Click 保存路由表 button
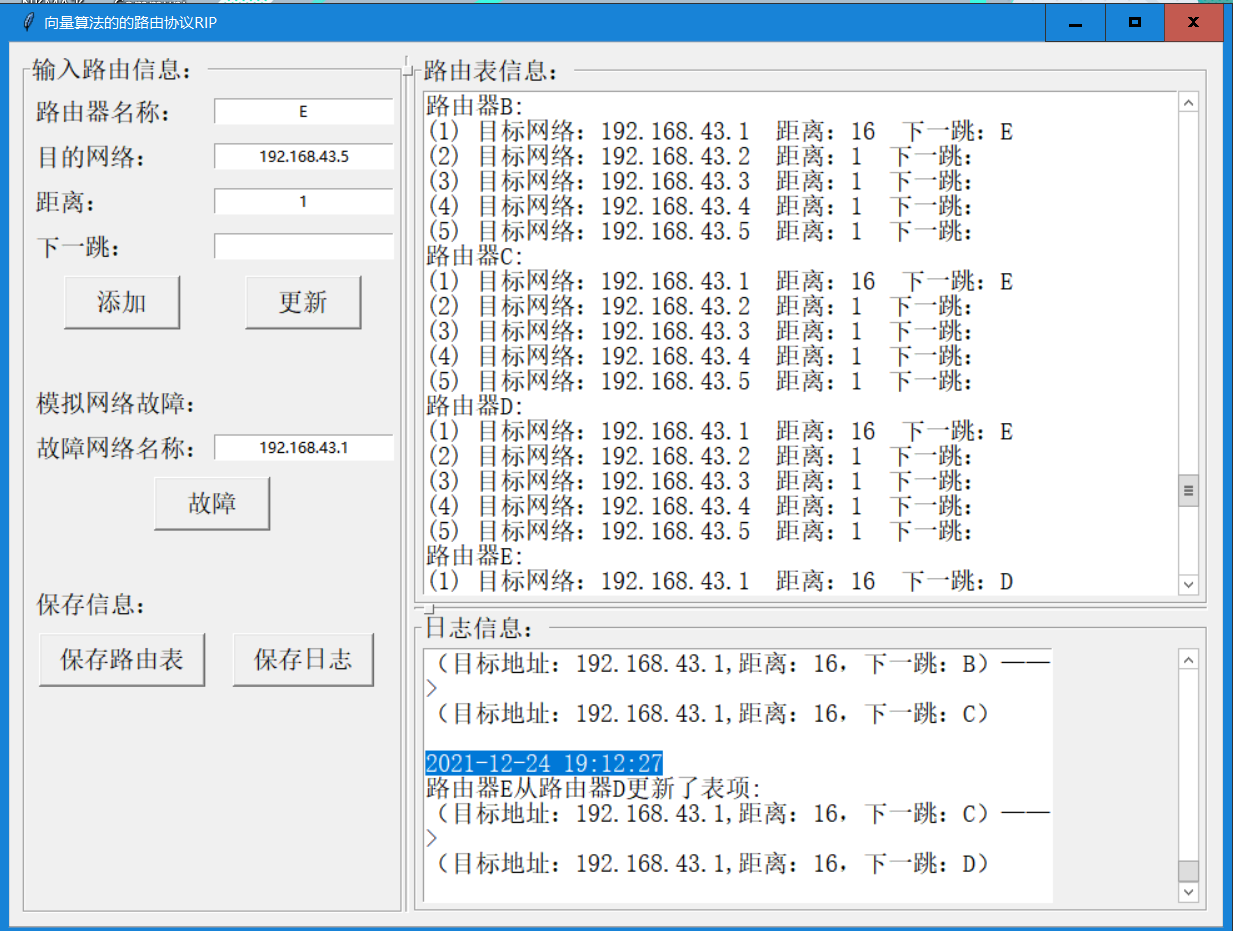Screen dimensions: 1233x931 pos(122,660)
